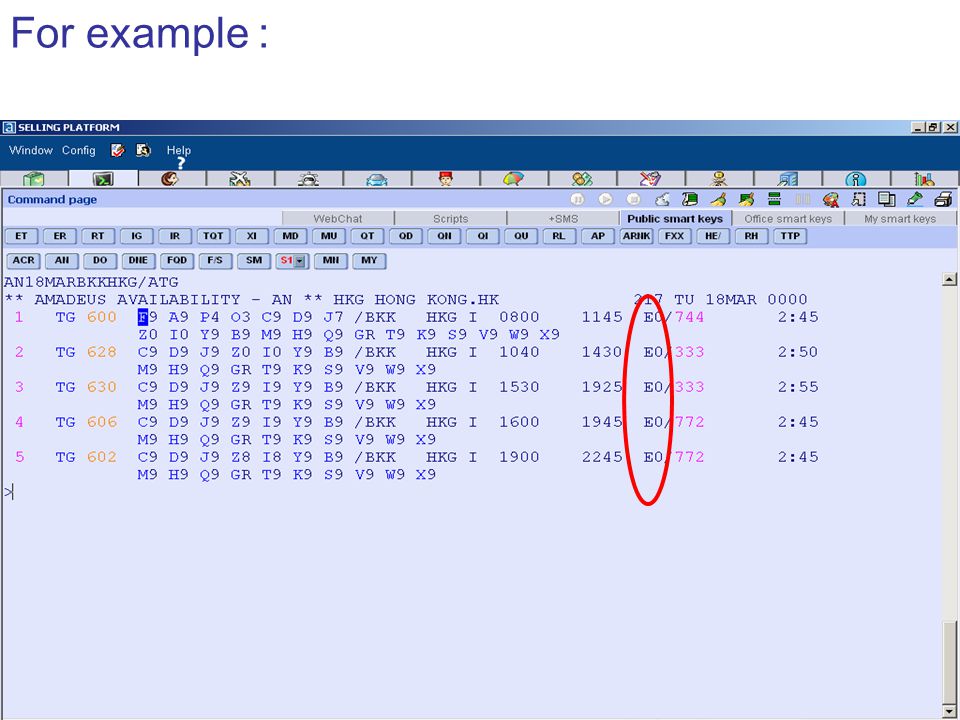
Task: Click the IG smart key button
Action: (137, 236)
